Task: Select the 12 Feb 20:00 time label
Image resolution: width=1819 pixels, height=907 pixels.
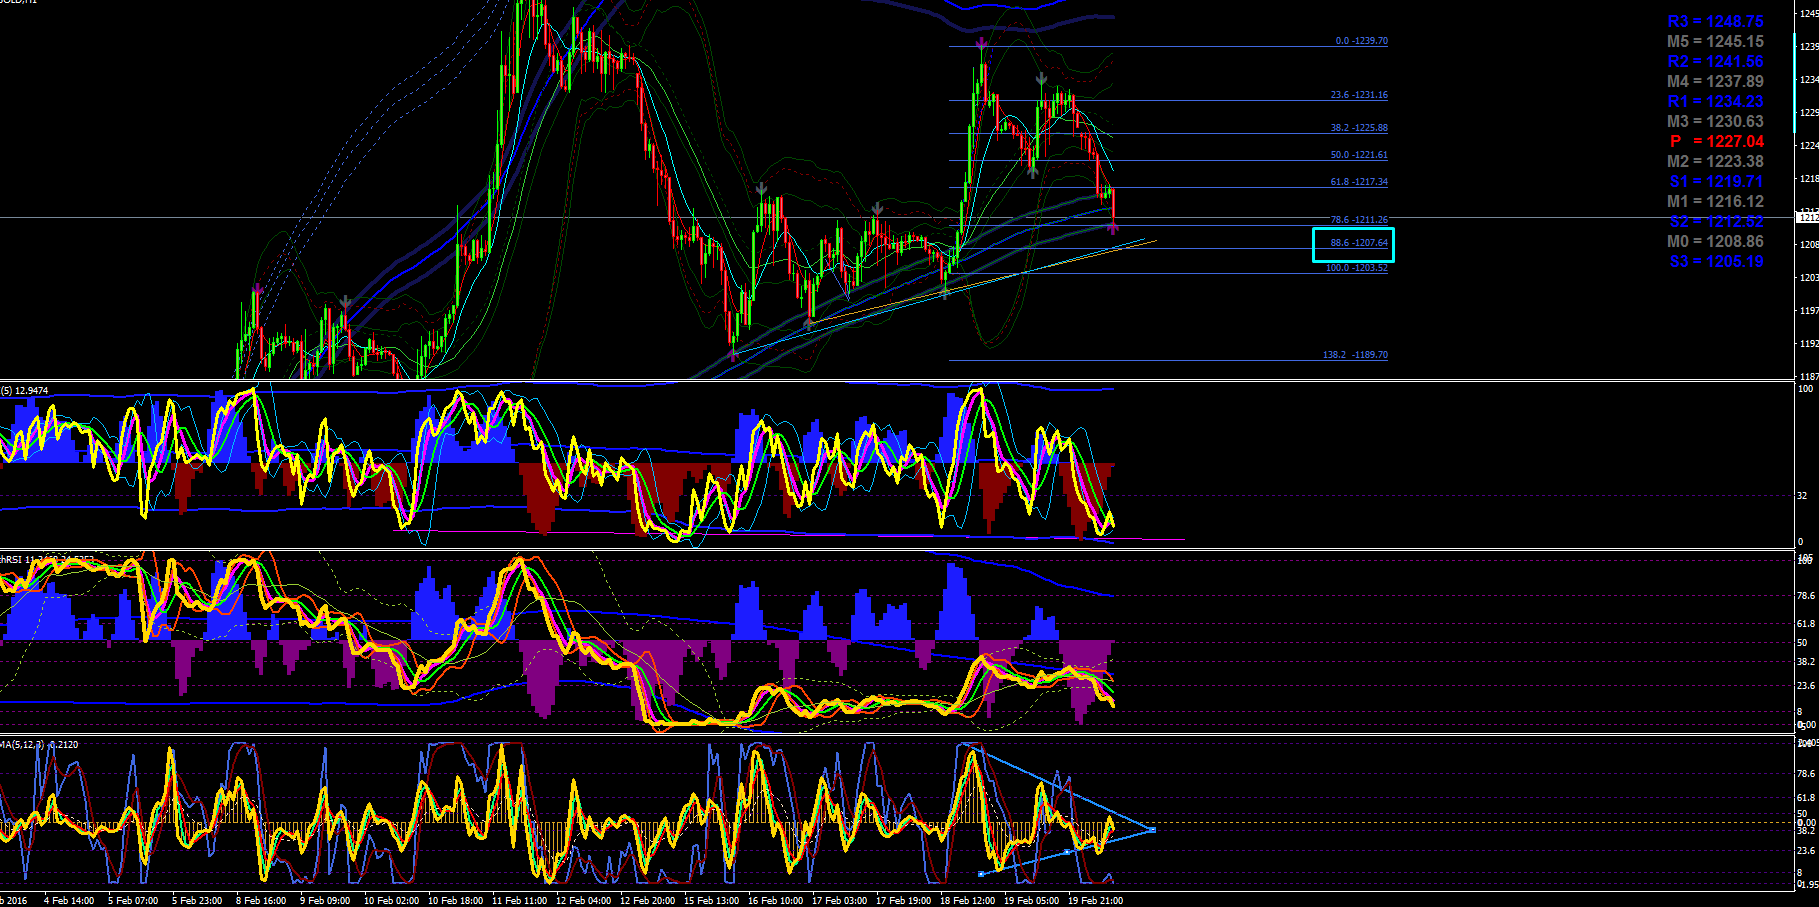Action: [647, 900]
